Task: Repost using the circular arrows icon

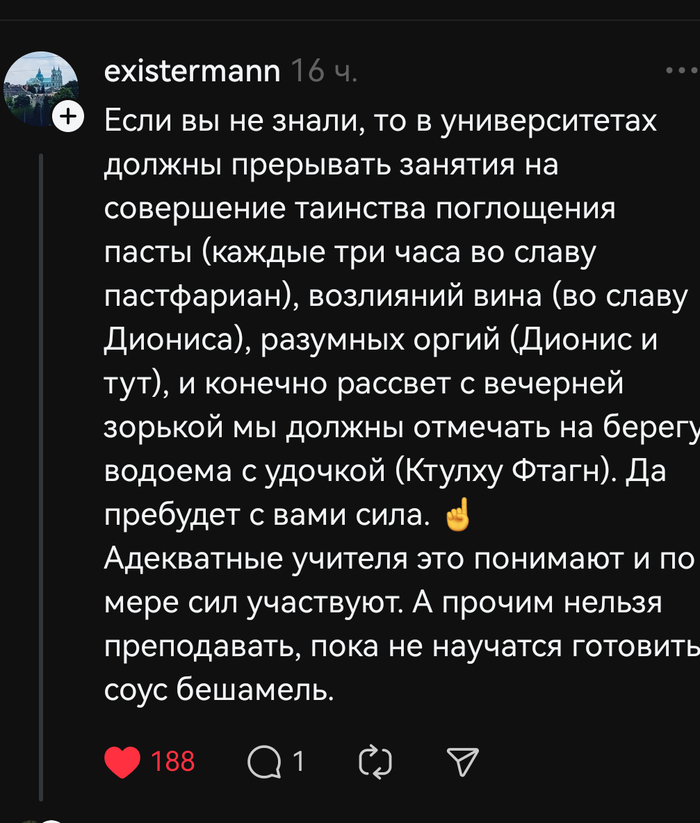Action: 374,762
